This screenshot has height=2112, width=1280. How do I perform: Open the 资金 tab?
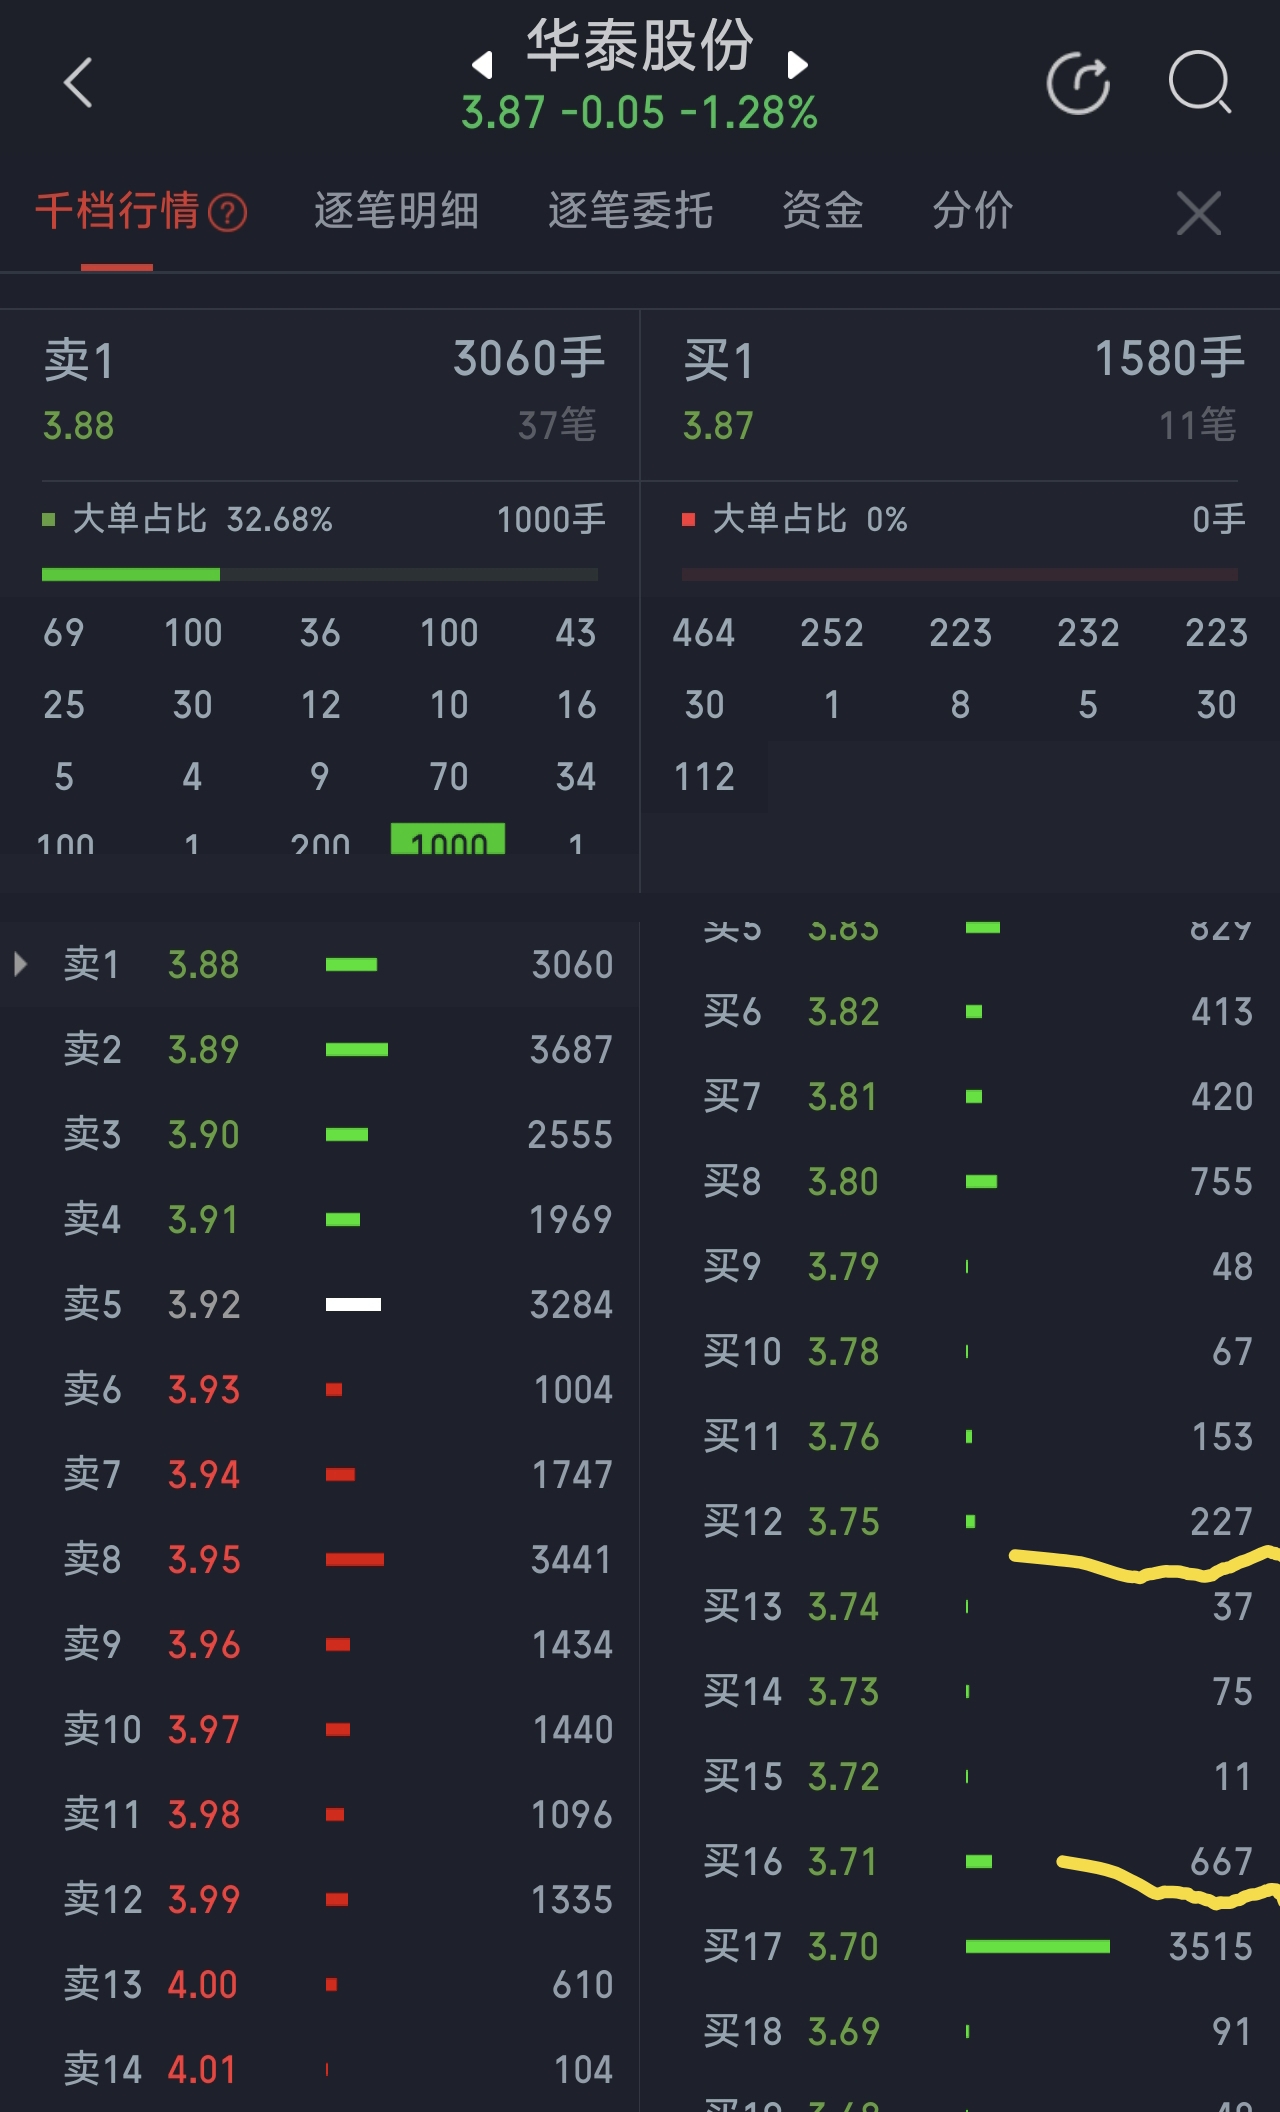point(822,211)
